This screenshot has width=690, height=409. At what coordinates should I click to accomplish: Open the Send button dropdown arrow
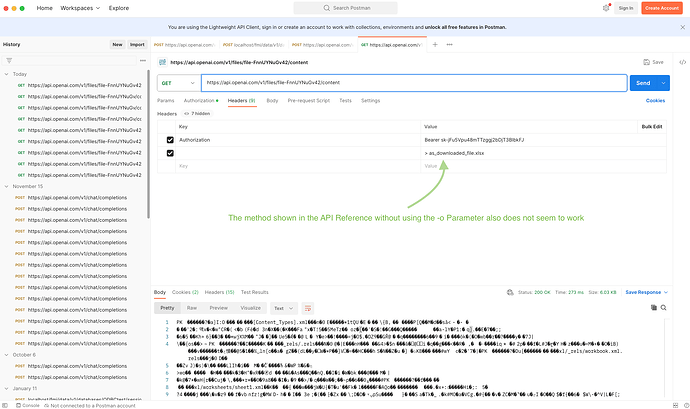(x=663, y=83)
